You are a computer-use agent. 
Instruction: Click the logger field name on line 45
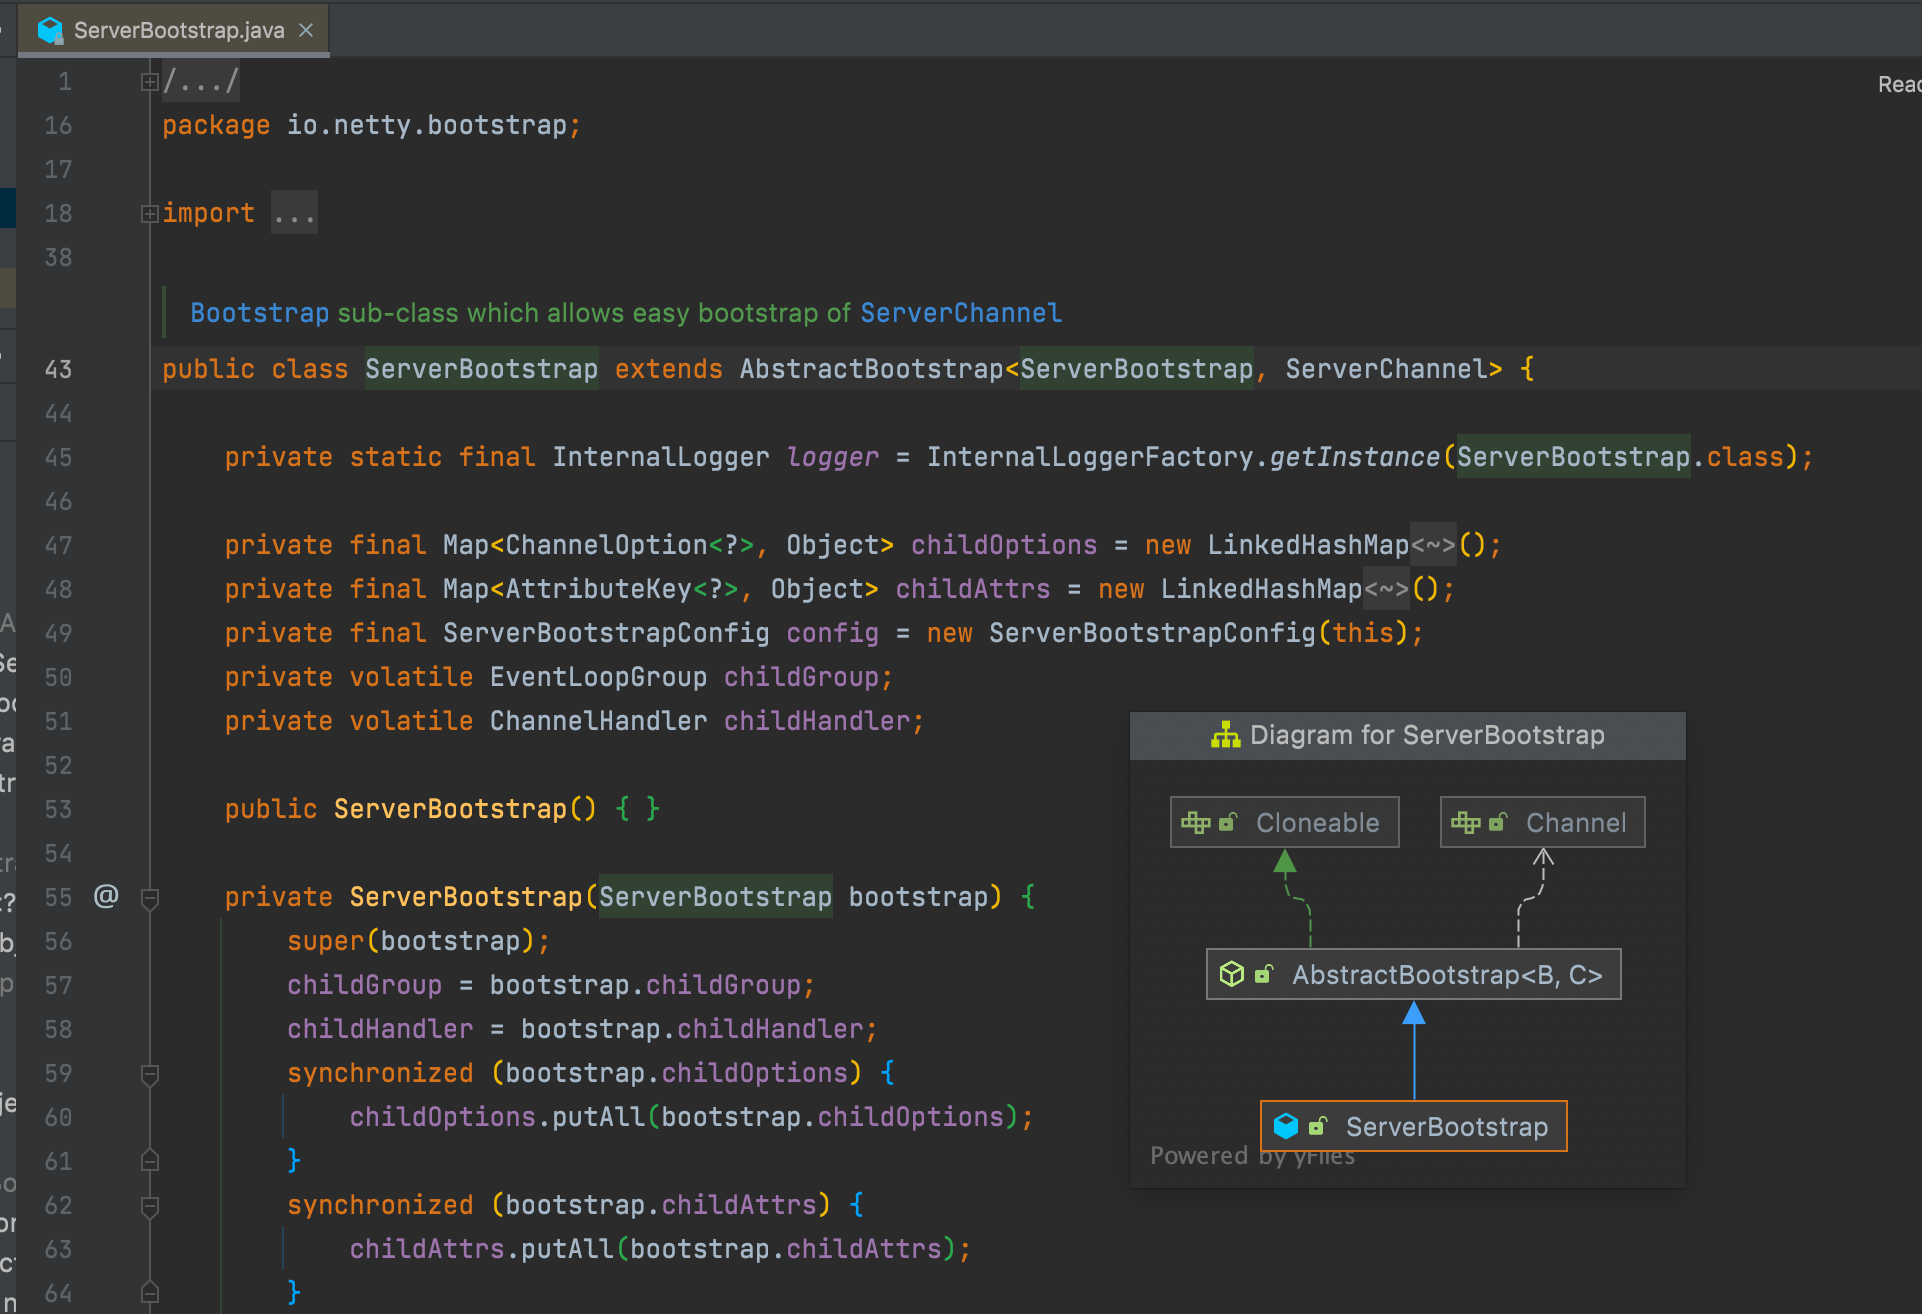coord(832,457)
